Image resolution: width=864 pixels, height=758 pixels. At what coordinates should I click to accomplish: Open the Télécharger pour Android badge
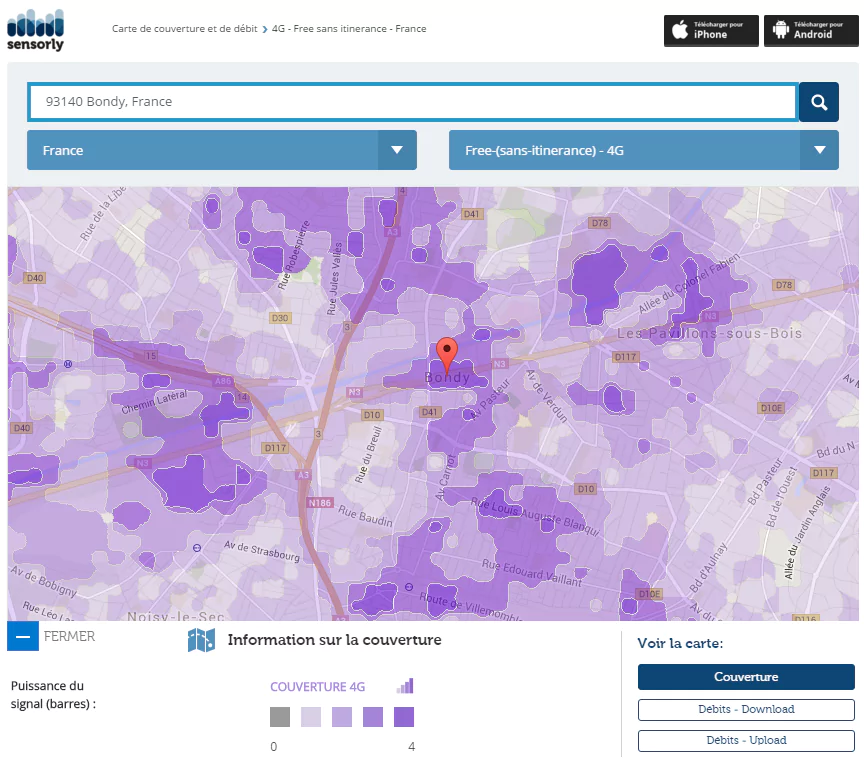click(811, 30)
